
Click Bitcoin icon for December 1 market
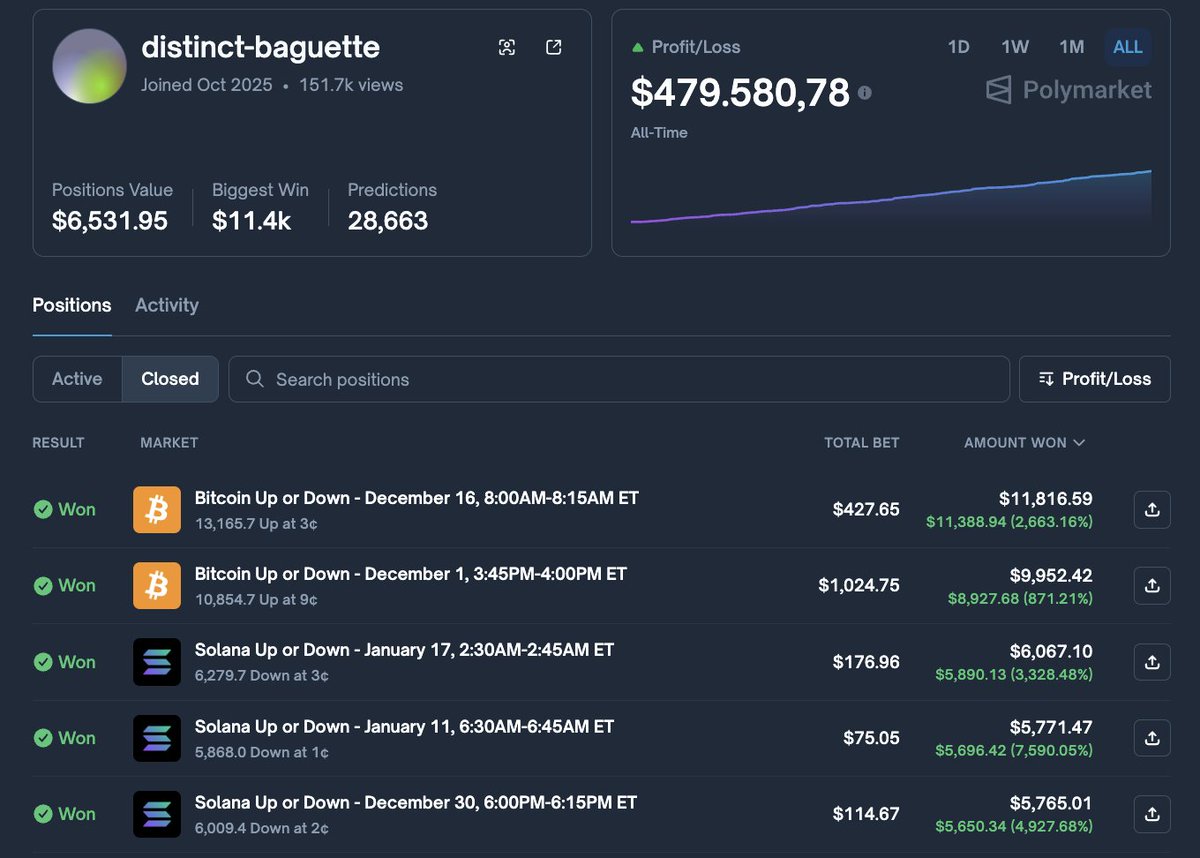pos(157,586)
